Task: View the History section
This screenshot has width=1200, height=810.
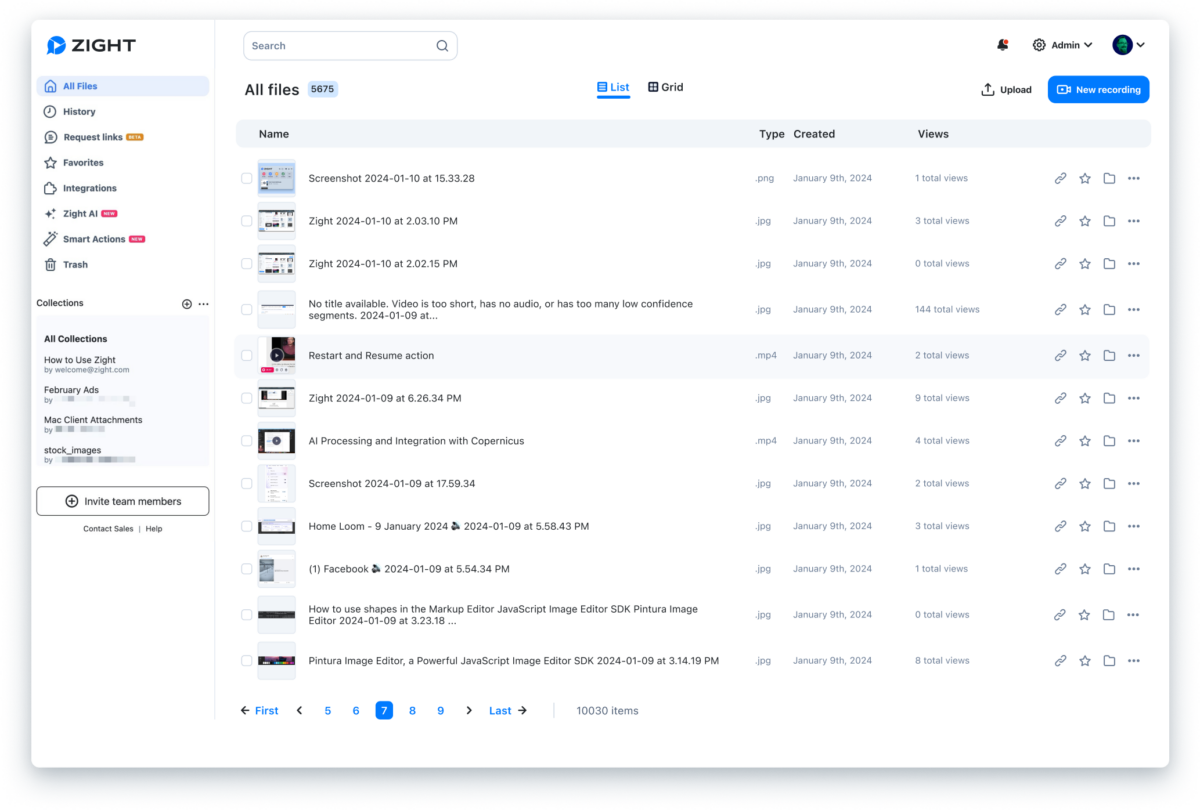Action: pos(78,111)
